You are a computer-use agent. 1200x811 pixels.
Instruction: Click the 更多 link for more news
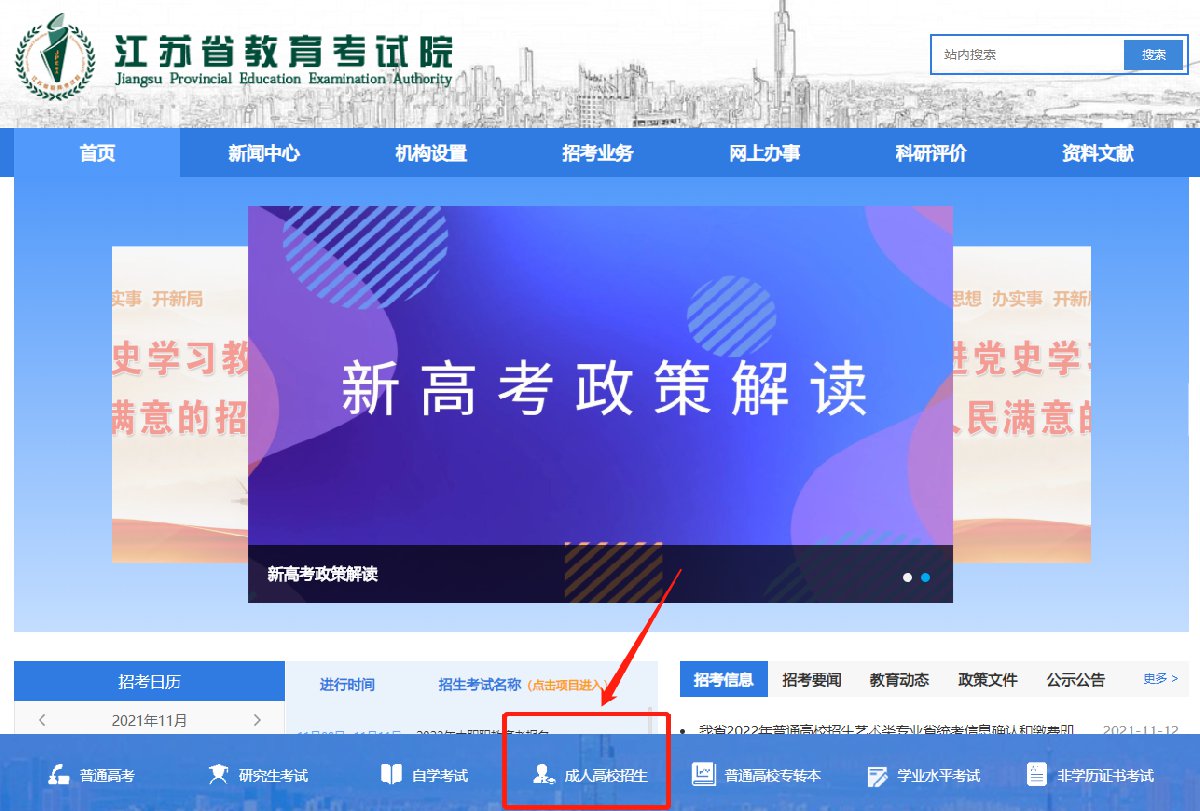click(x=1160, y=679)
